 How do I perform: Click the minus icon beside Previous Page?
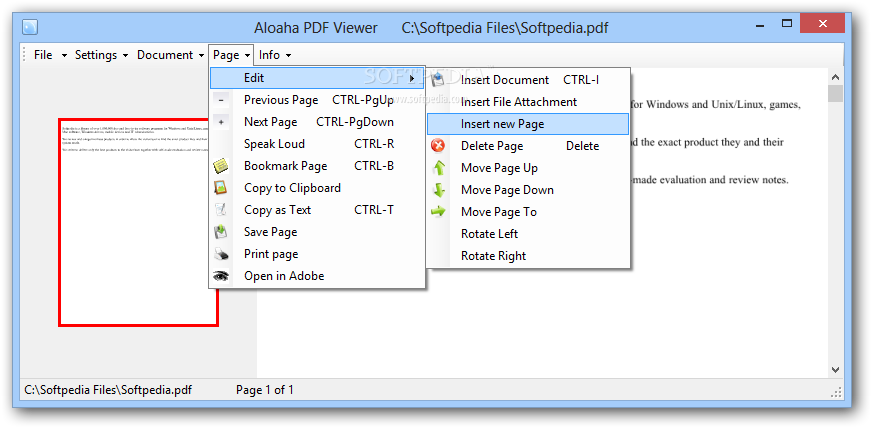coord(221,100)
